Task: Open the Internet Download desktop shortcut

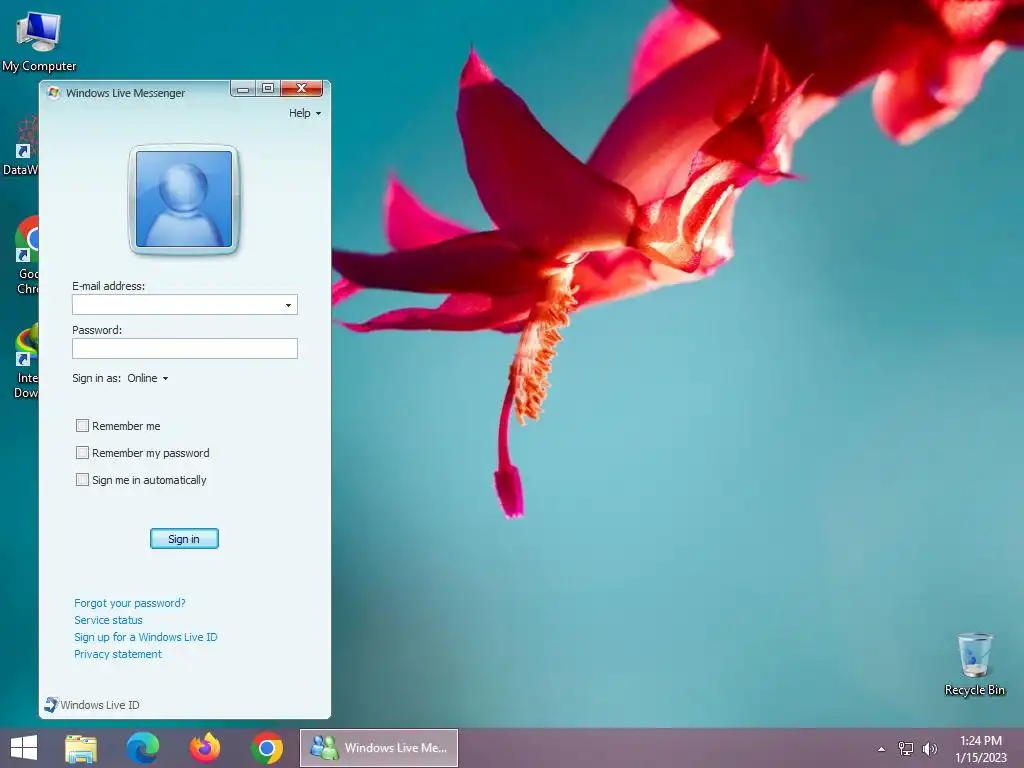Action: (x=26, y=360)
